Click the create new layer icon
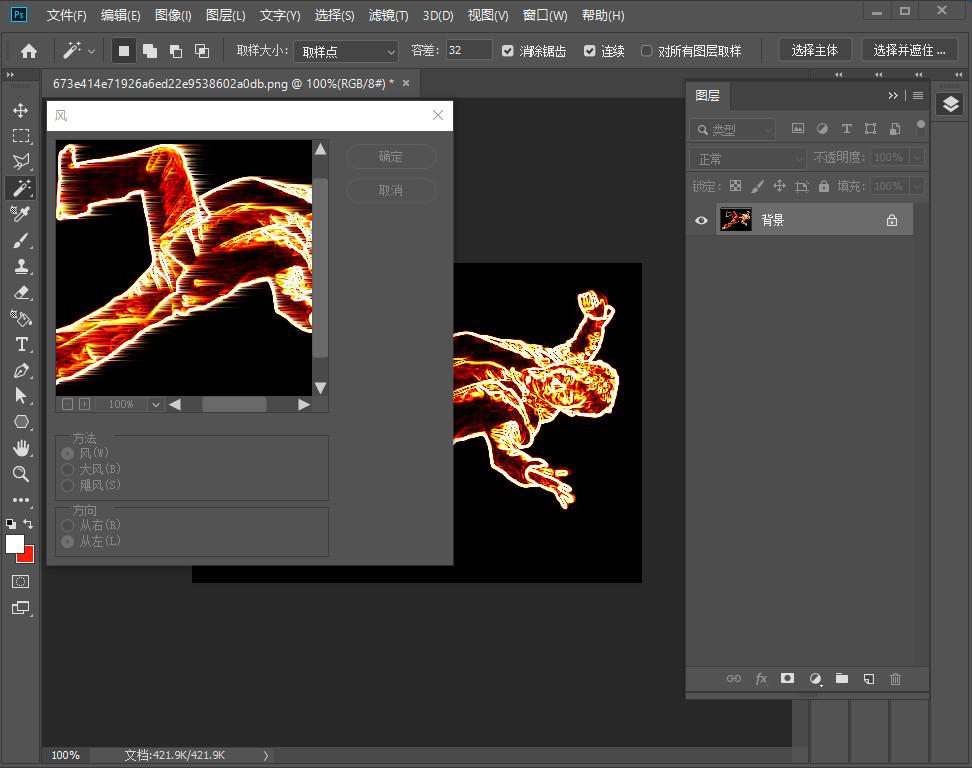Viewport: 972px width, 768px height. point(868,679)
